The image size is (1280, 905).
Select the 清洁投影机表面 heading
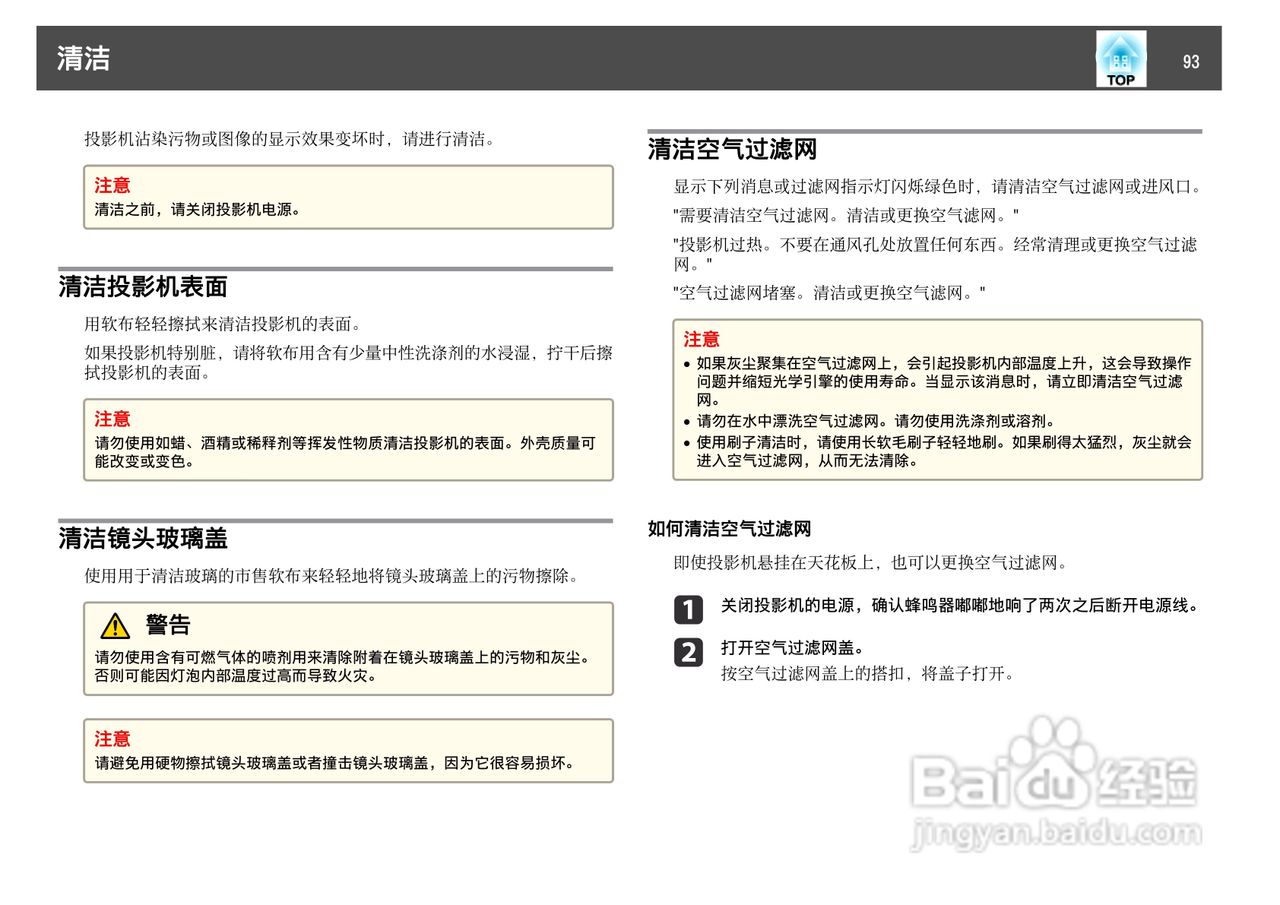(143, 287)
